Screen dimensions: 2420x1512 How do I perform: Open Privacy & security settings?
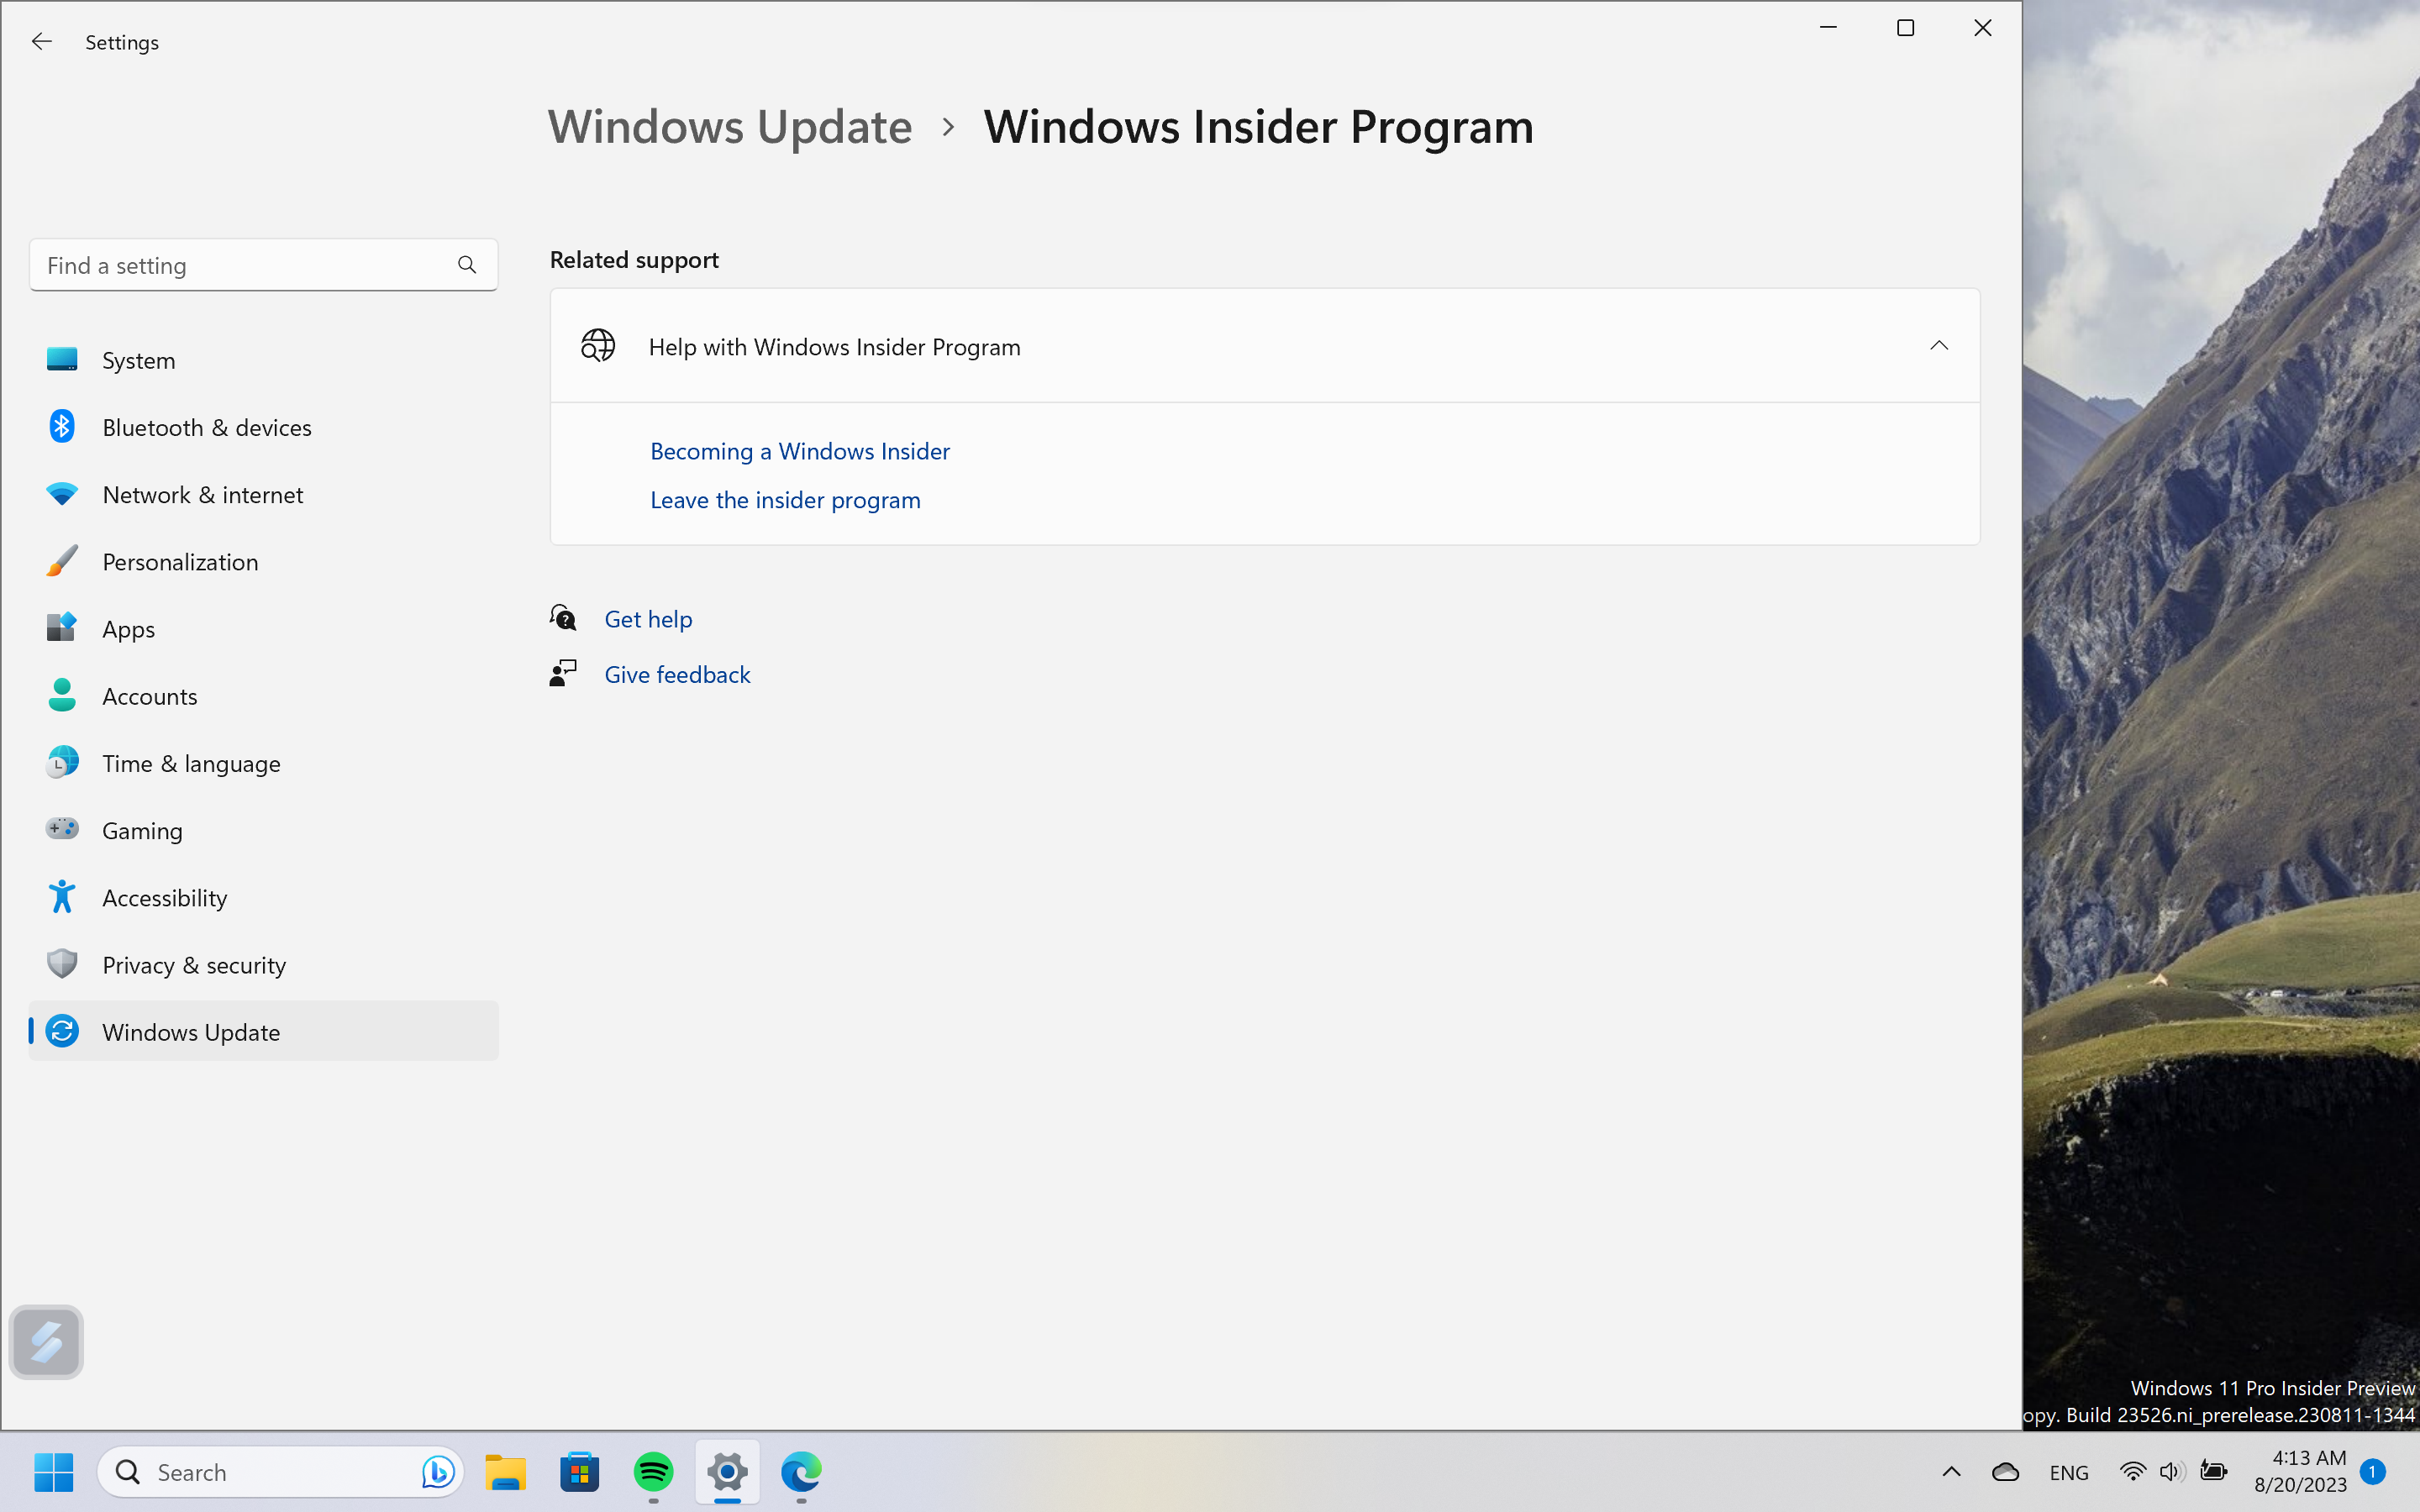point(193,964)
